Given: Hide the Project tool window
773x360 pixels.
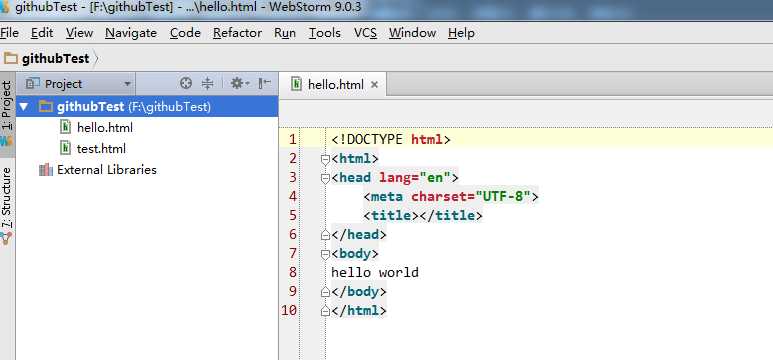Looking at the screenshot, I should click(265, 83).
